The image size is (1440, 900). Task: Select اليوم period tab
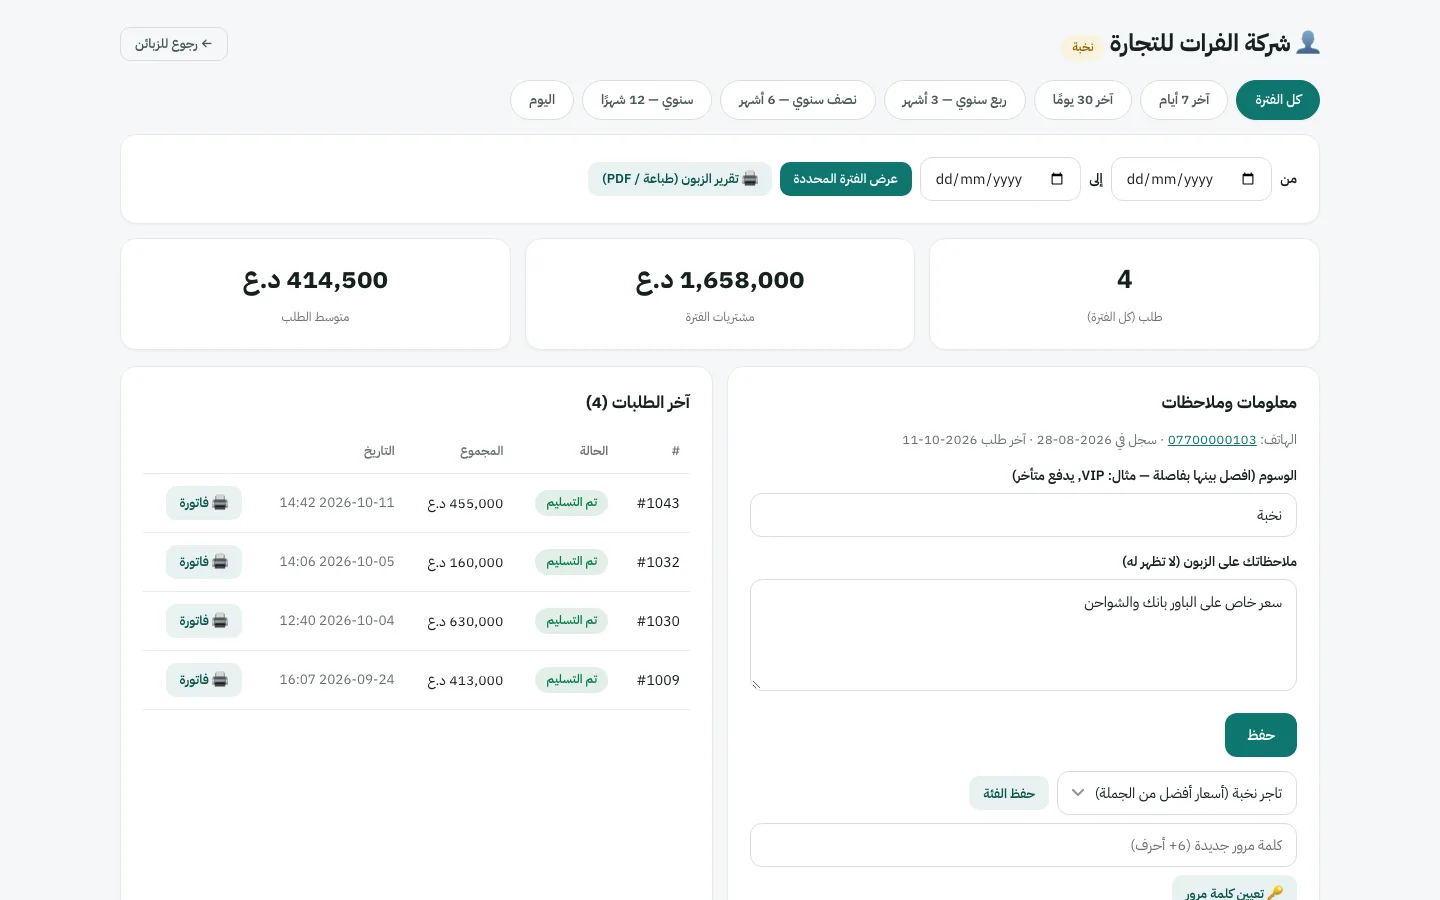click(x=542, y=100)
